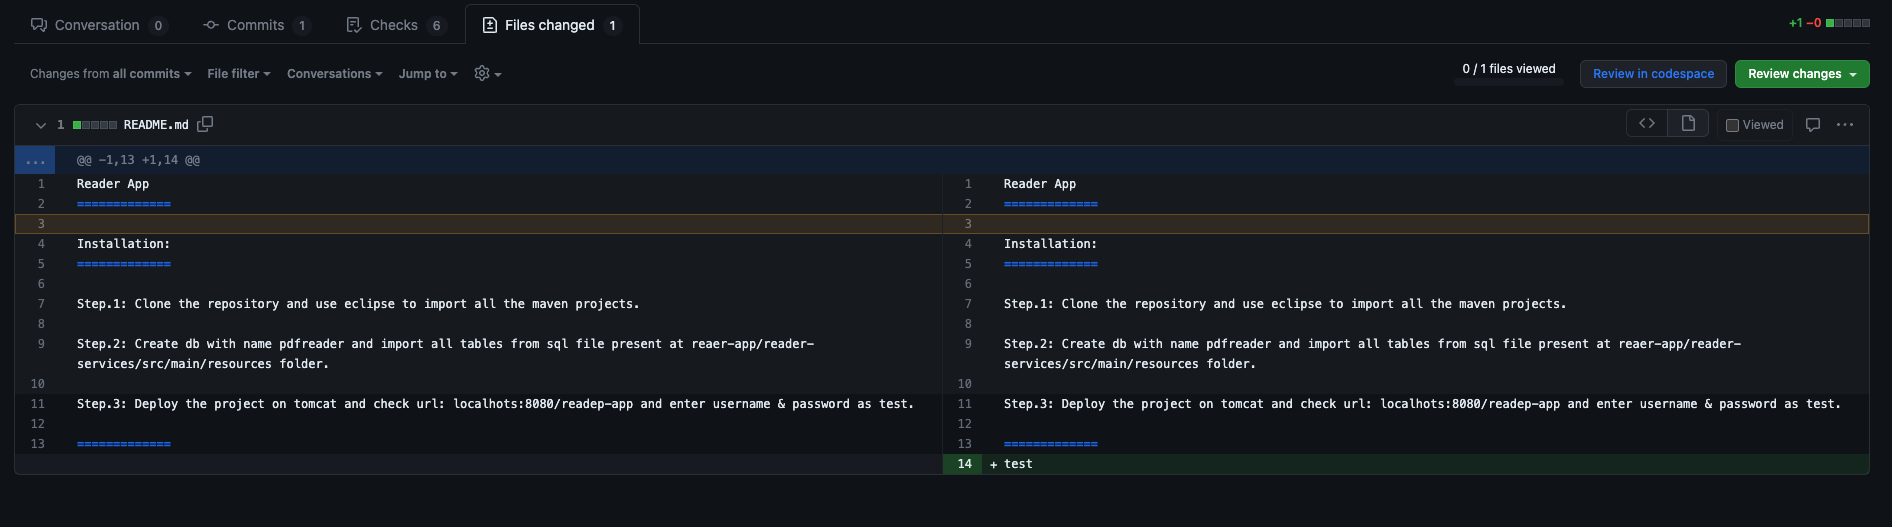Screen dimensions: 1892x527
Task: Open 'Changes from all commits' dropdown
Action: (110, 74)
